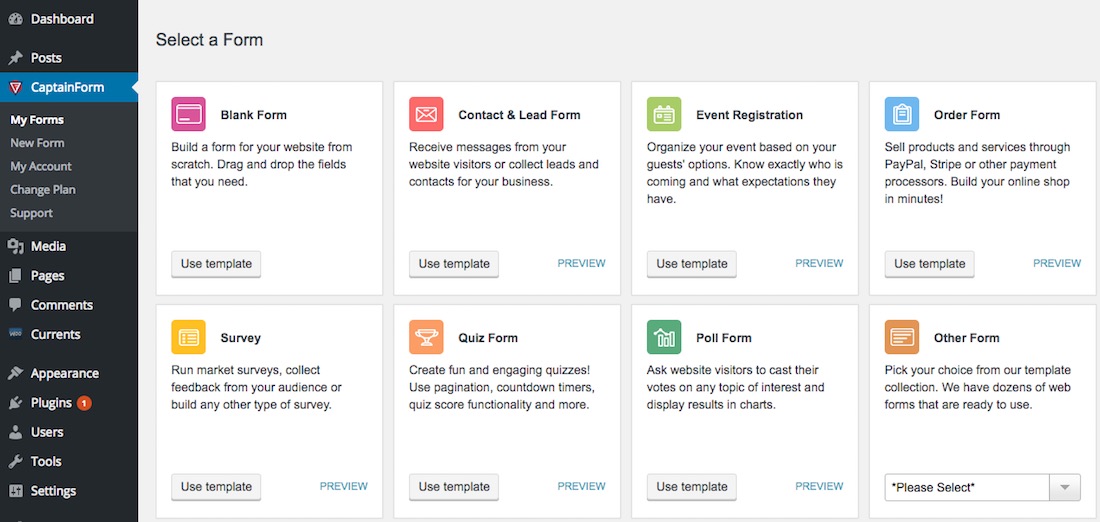Open the Dashboard from the sidebar
The width and height of the screenshot is (1100, 522).
pyautogui.click(x=62, y=19)
